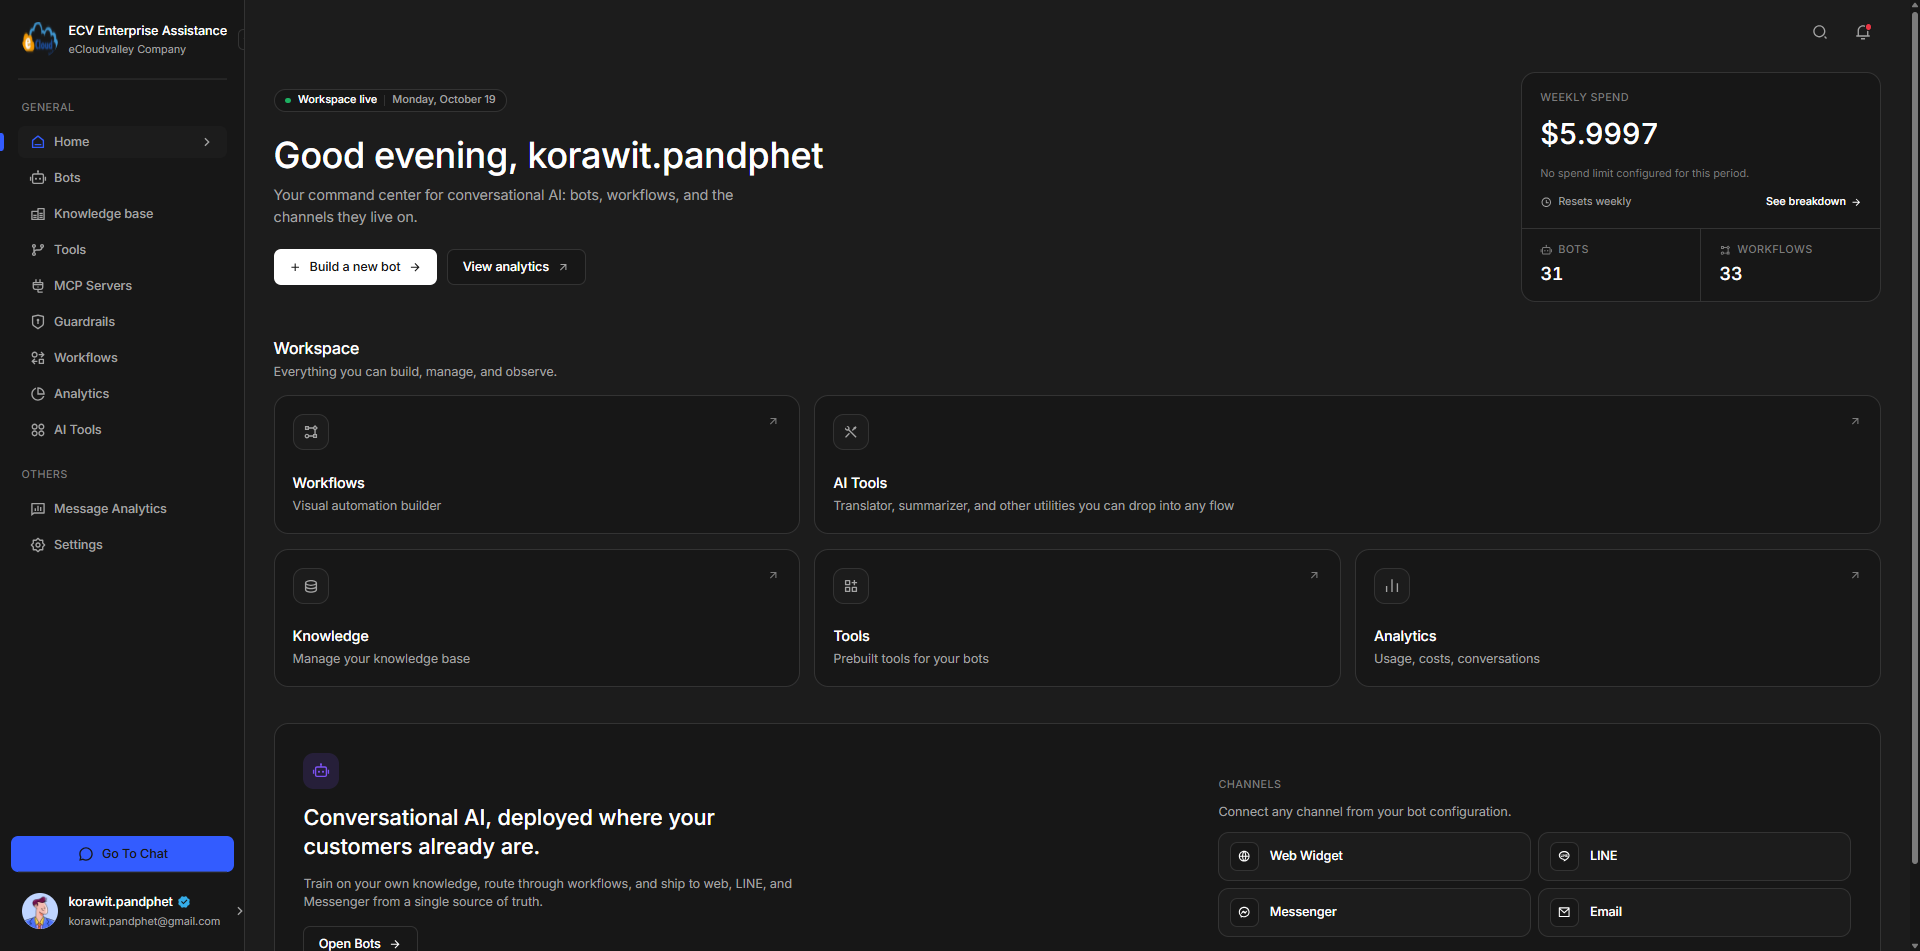Follow the See breakdown link
Screen dimensions: 1920x951
[x=1813, y=202]
